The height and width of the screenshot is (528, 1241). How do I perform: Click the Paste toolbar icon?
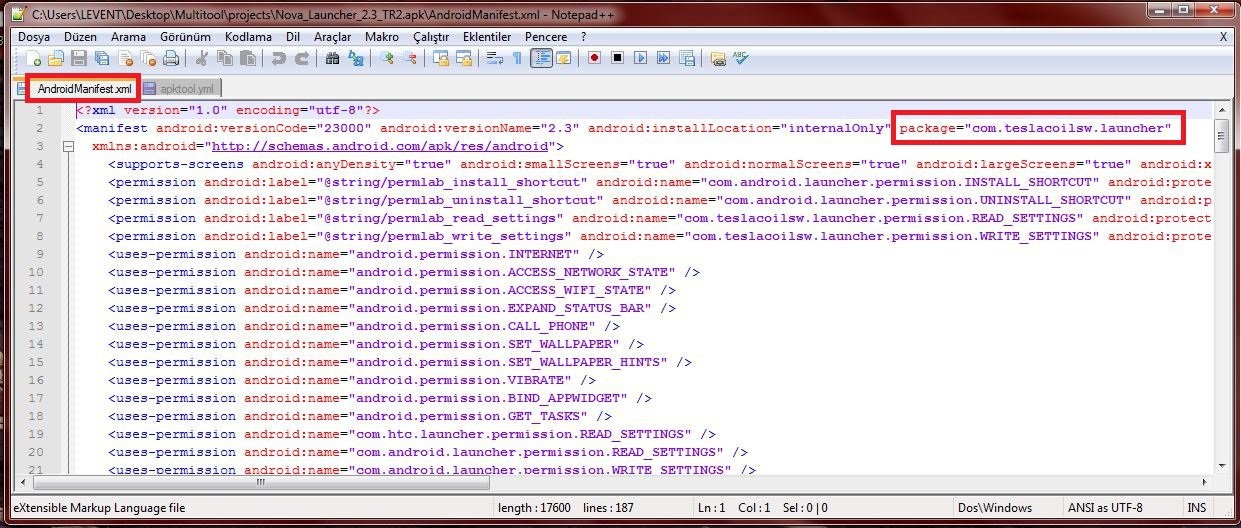tap(248, 59)
